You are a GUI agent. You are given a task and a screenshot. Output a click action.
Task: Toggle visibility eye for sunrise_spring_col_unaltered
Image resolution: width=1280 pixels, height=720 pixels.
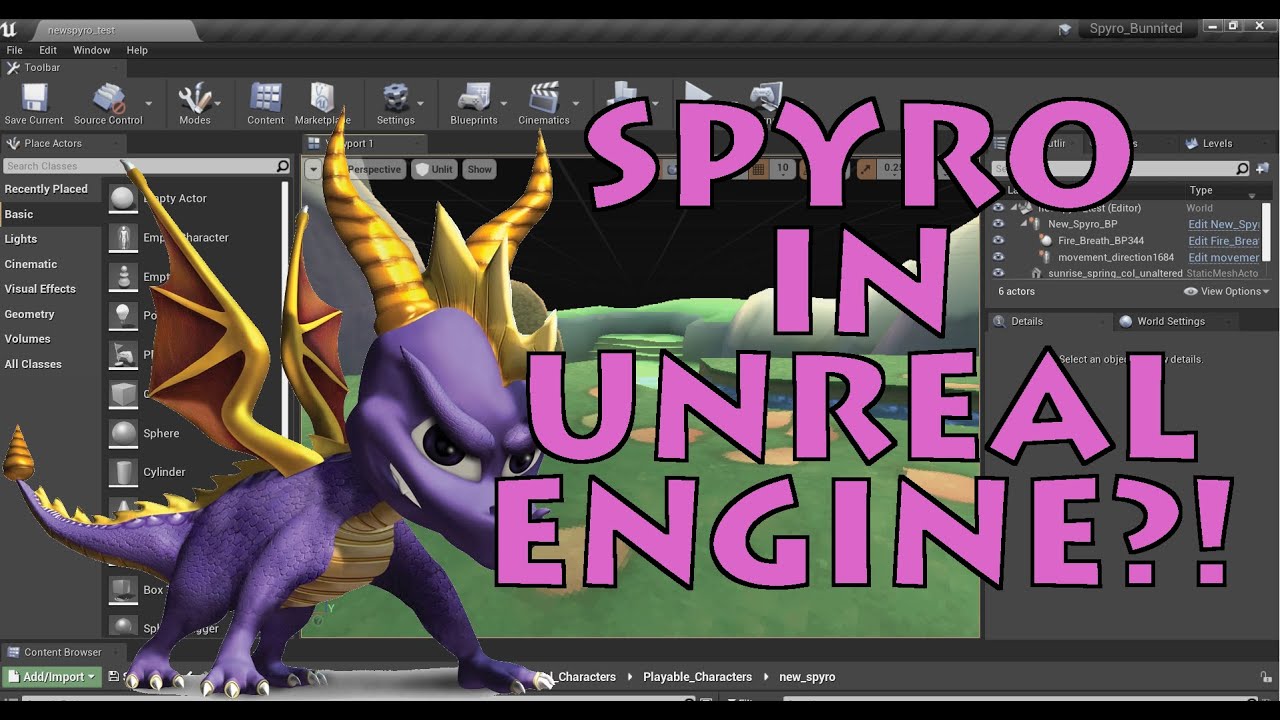(998, 273)
